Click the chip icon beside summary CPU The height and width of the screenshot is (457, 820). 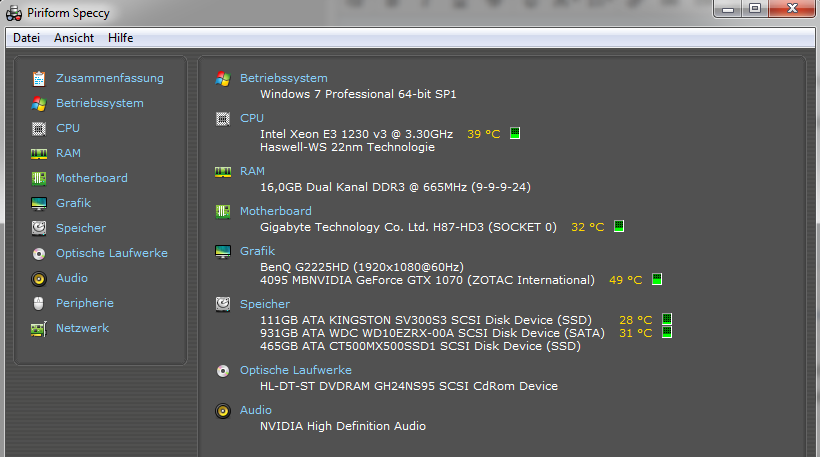[223, 119]
